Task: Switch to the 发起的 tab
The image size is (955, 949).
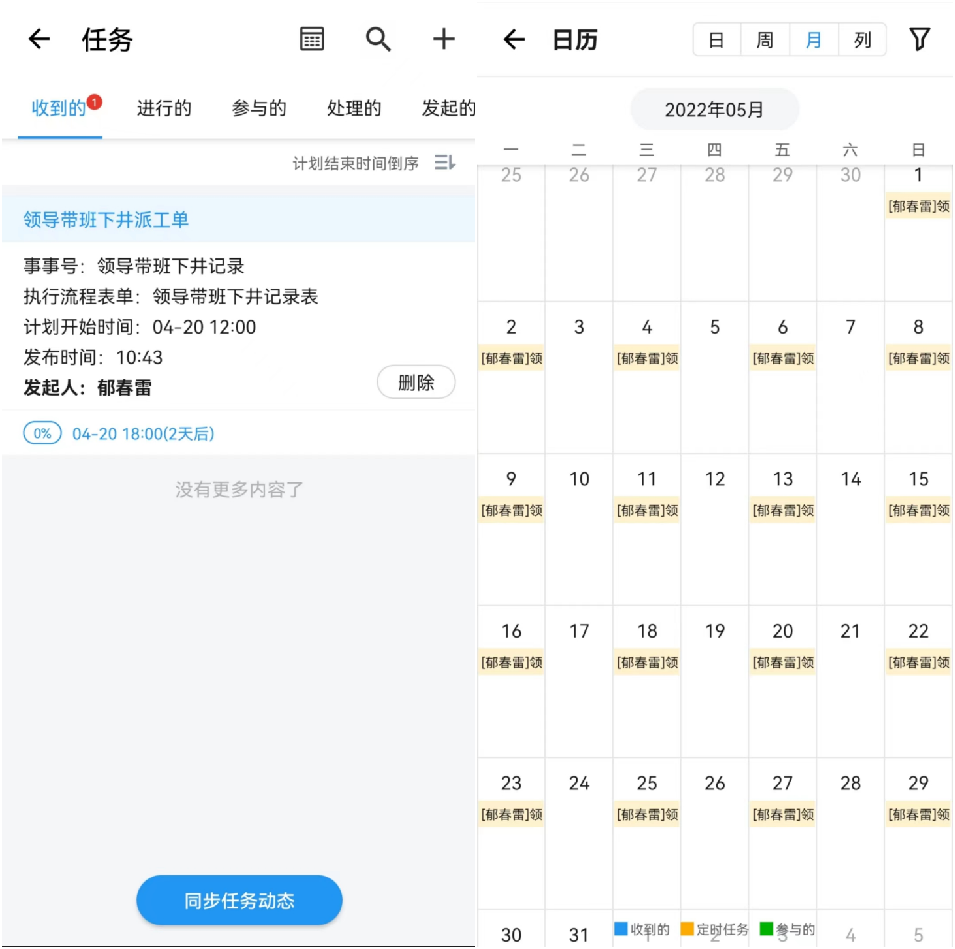Action: [x=448, y=108]
